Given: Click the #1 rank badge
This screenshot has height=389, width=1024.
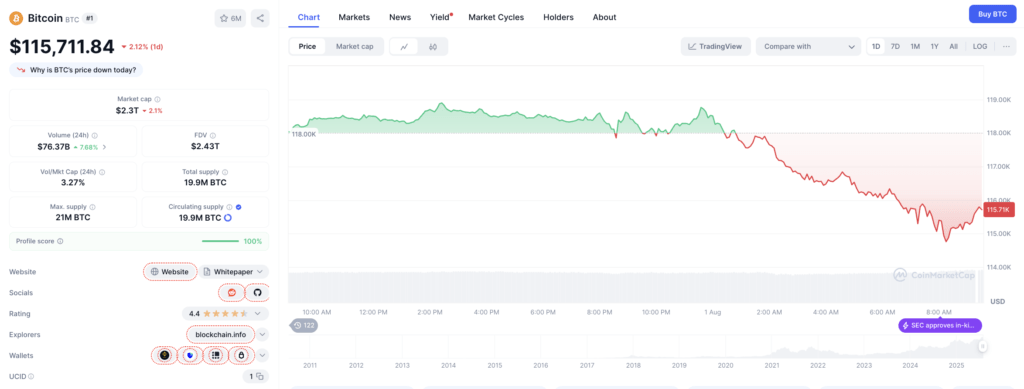Looking at the screenshot, I should click(89, 18).
